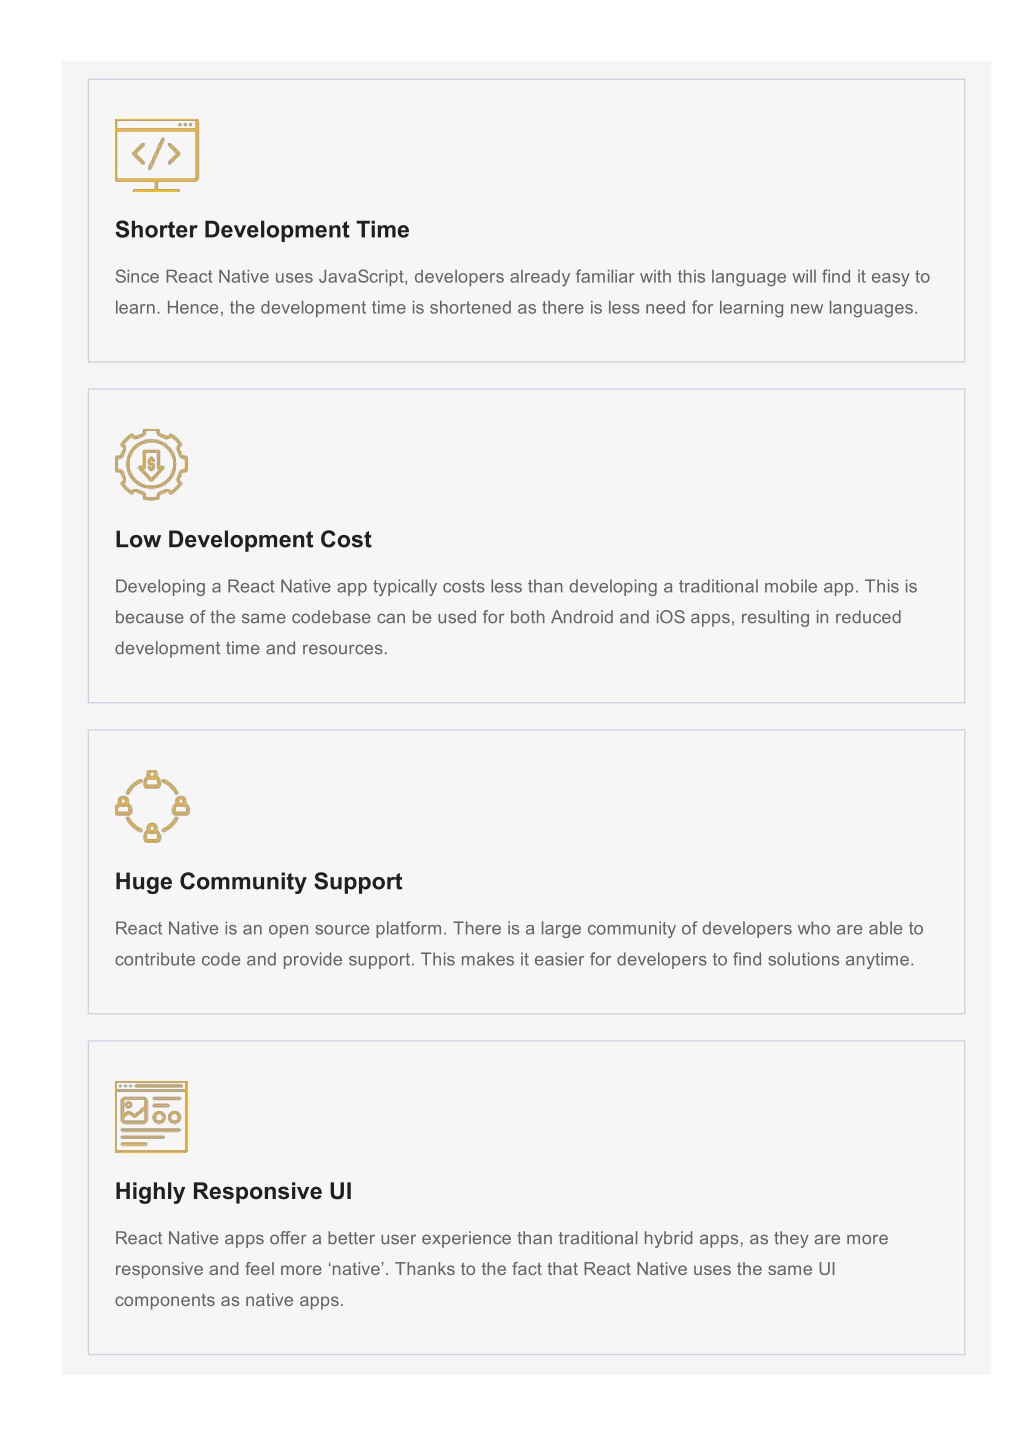Select the Shorter Development Time heading
The height and width of the screenshot is (1449, 1024).
coord(262,230)
